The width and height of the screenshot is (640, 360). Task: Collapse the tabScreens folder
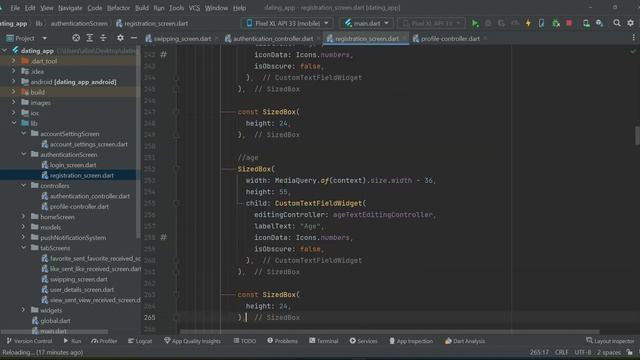pos(24,248)
